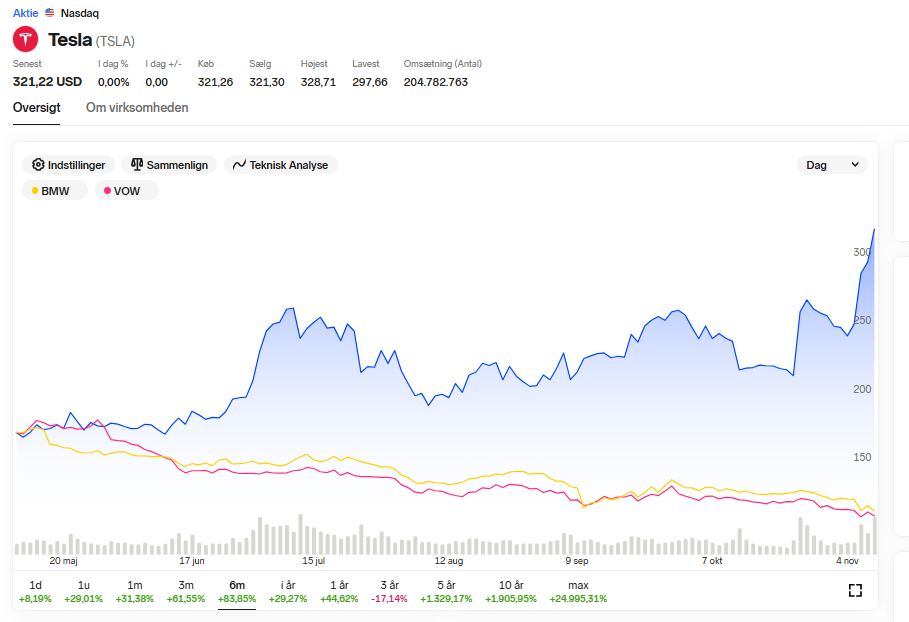The width and height of the screenshot is (909, 622).
Task: Click the 17 jun date marker
Action: 192,561
